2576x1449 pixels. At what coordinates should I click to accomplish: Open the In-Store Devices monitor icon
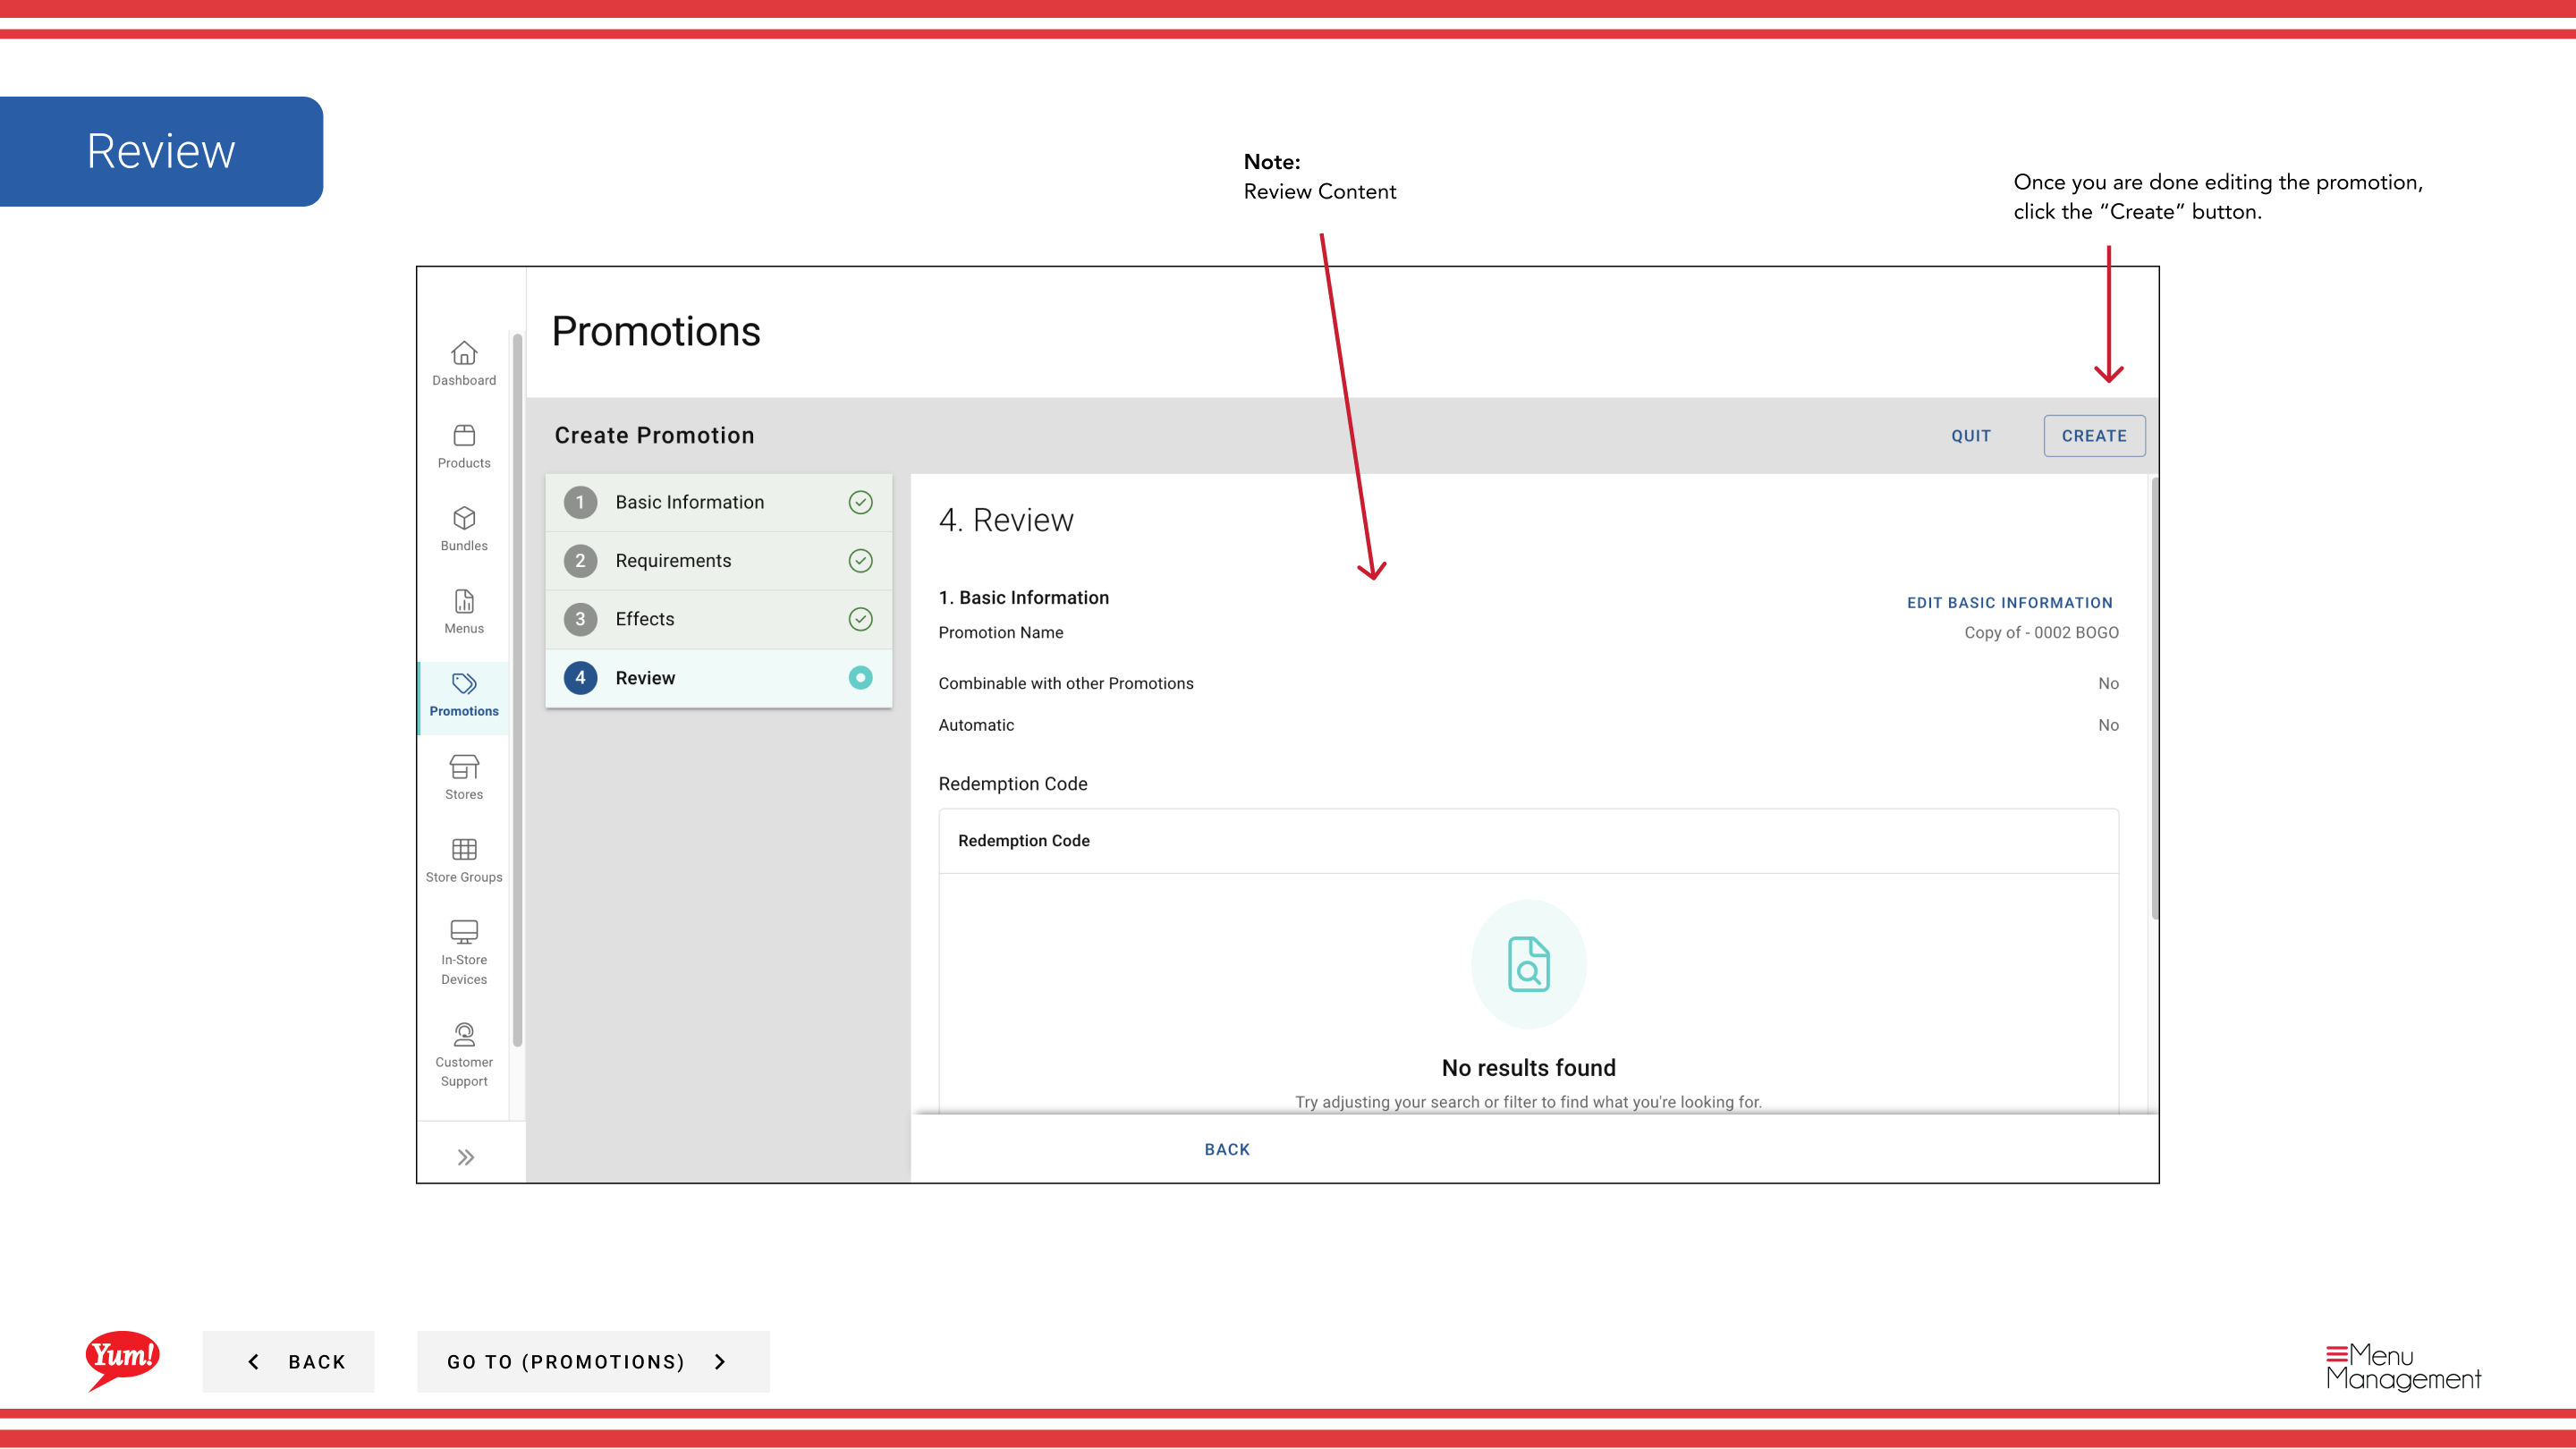[464, 932]
